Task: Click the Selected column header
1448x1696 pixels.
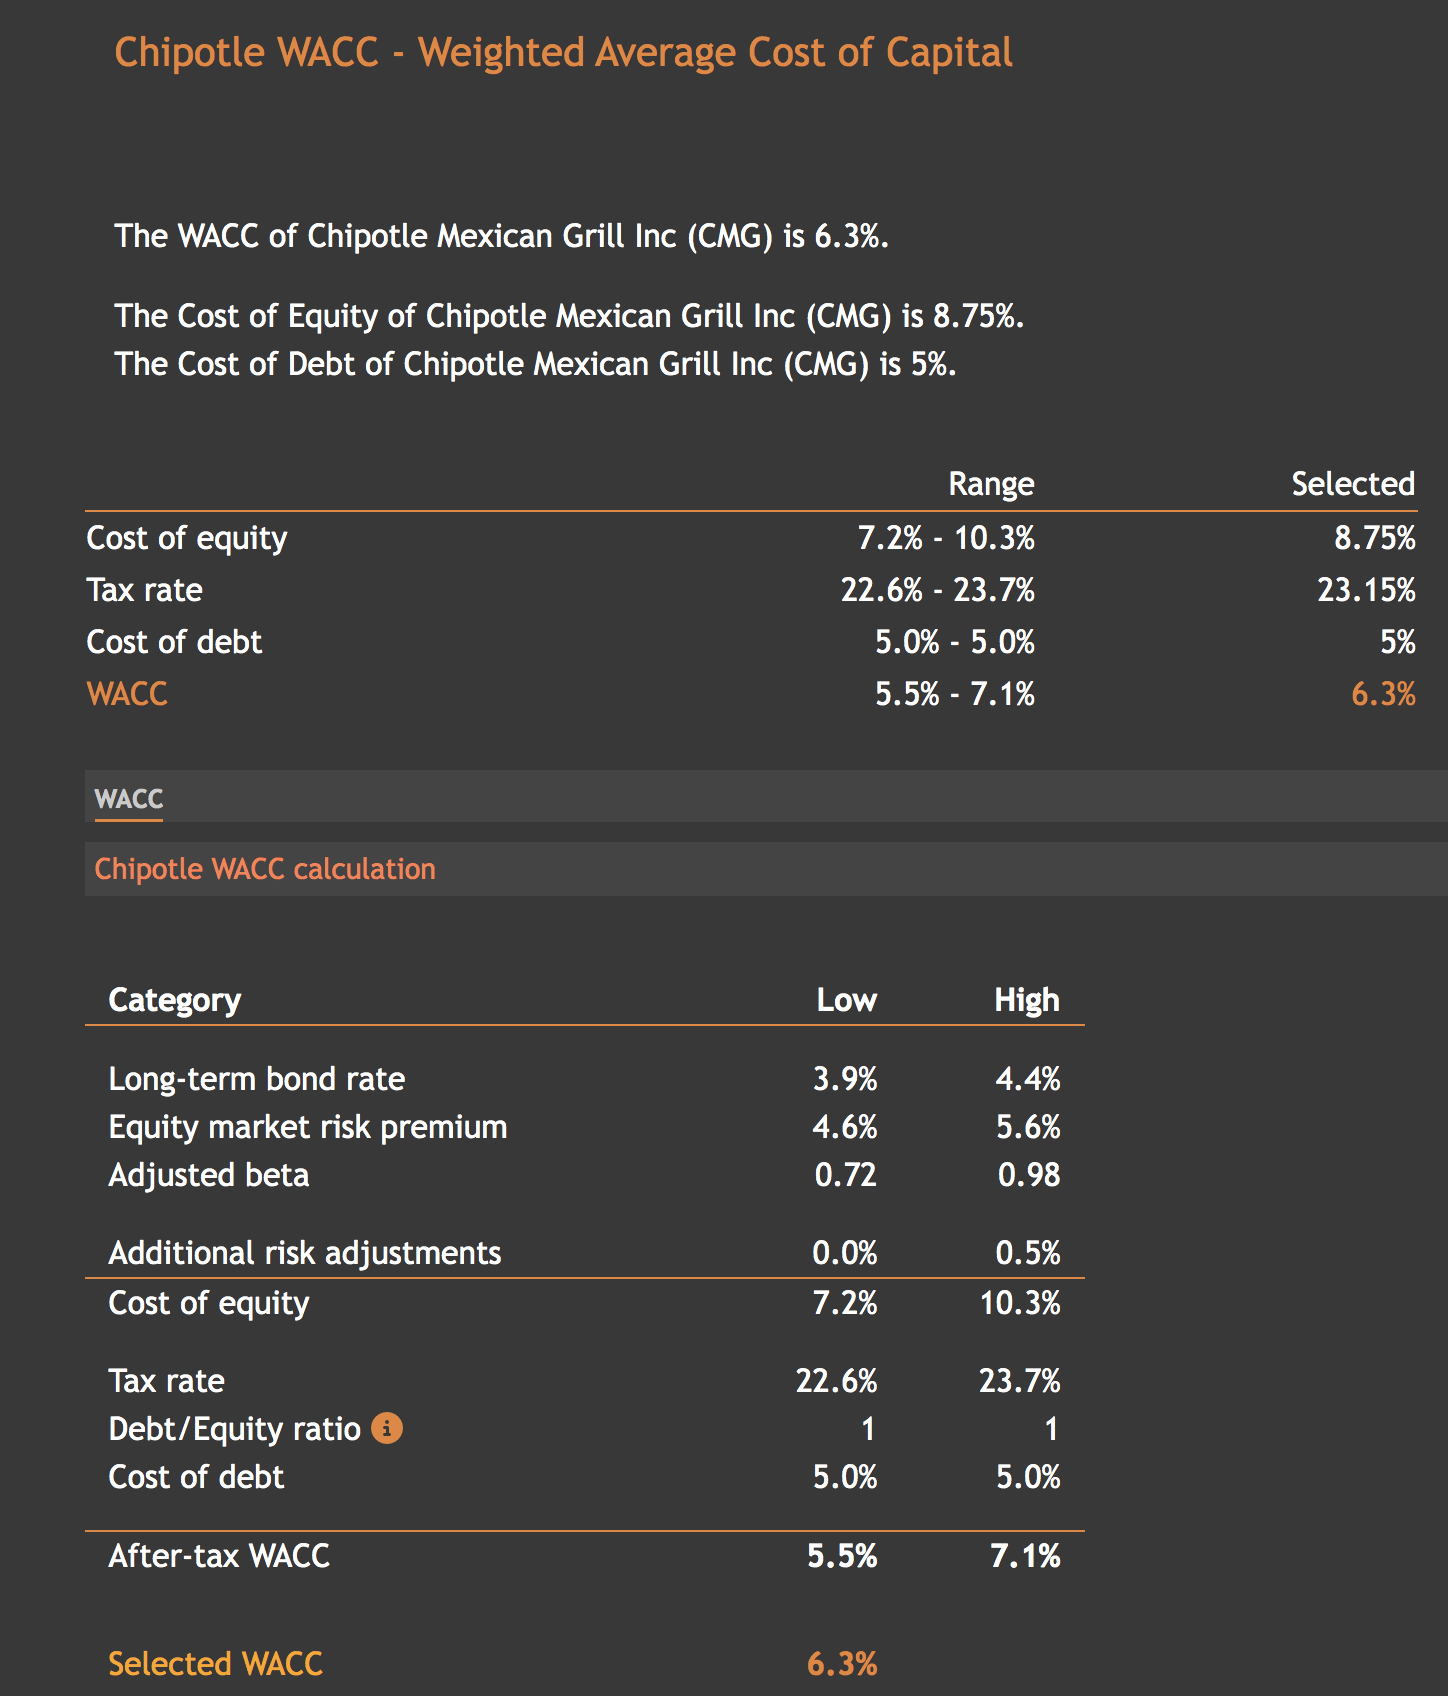Action: [x=1352, y=483]
